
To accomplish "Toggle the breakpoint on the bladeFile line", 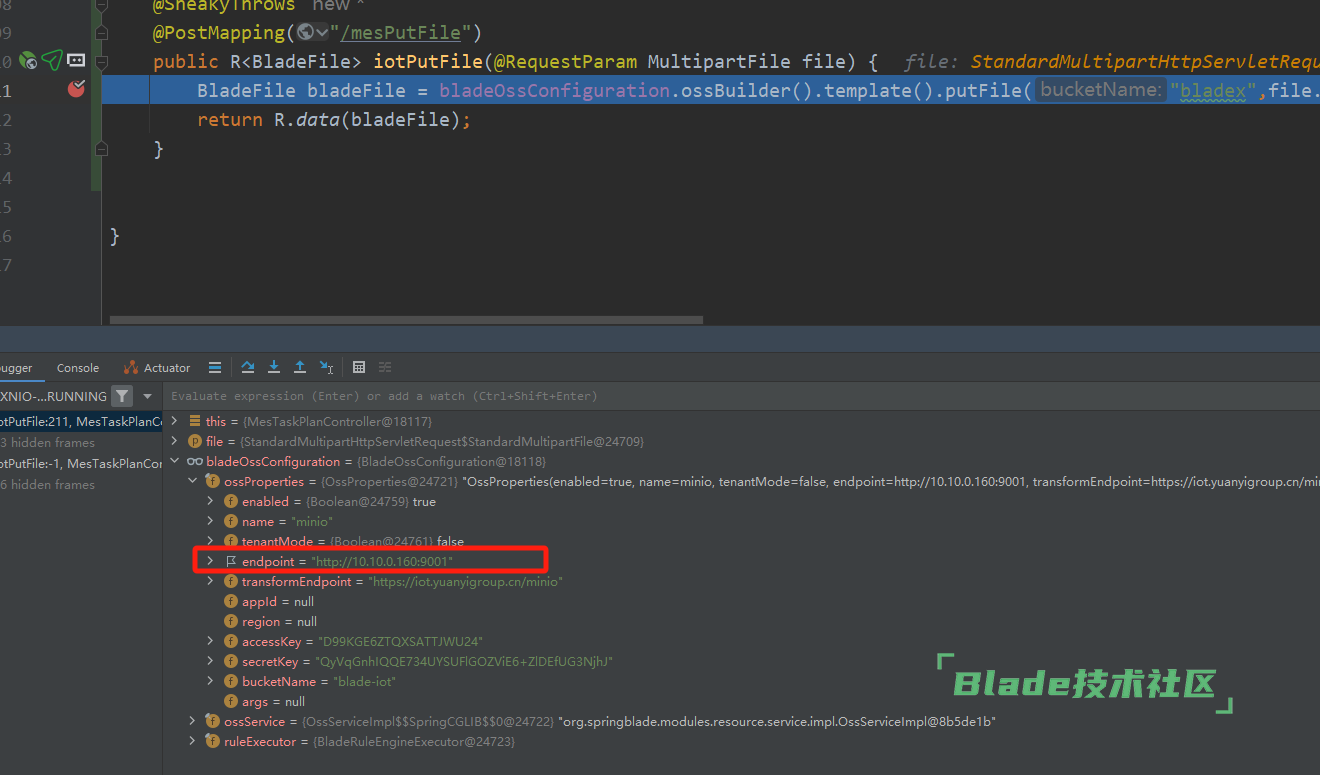I will pyautogui.click(x=76, y=90).
